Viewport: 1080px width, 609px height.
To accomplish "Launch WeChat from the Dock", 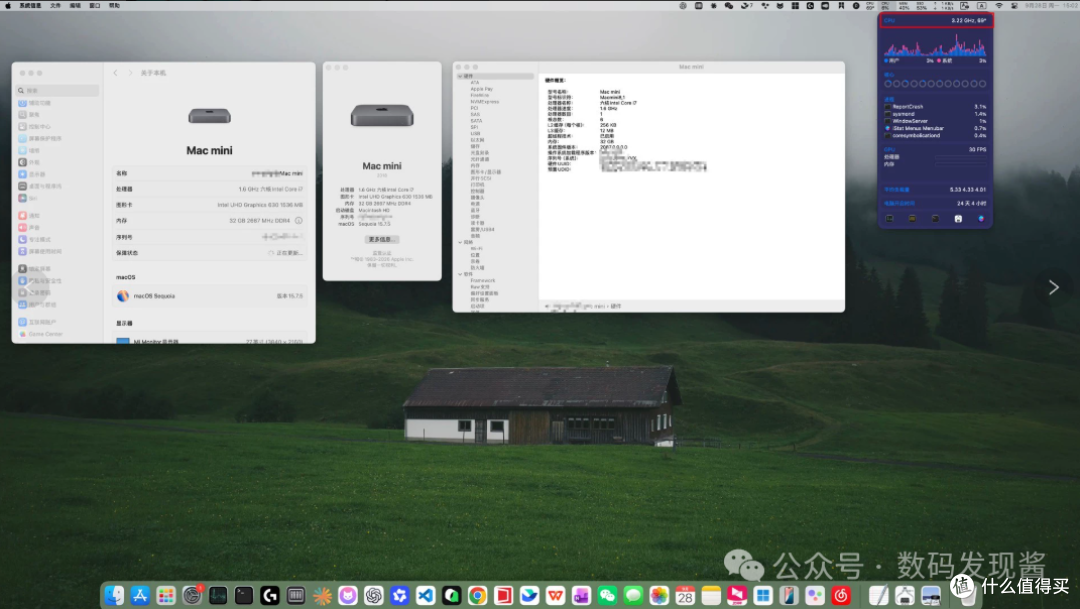I will 607,595.
